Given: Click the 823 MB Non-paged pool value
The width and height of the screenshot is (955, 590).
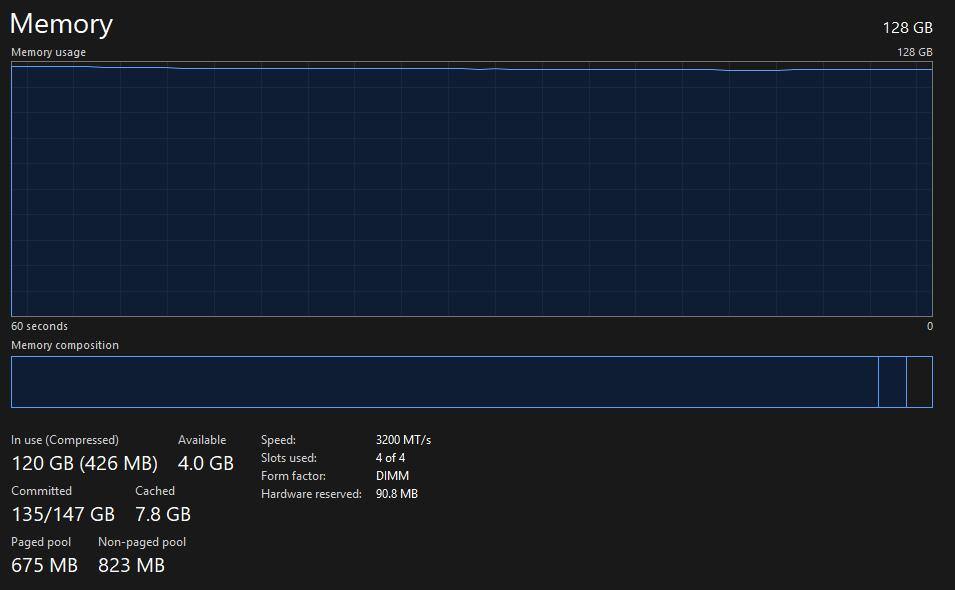Looking at the screenshot, I should [x=131, y=565].
